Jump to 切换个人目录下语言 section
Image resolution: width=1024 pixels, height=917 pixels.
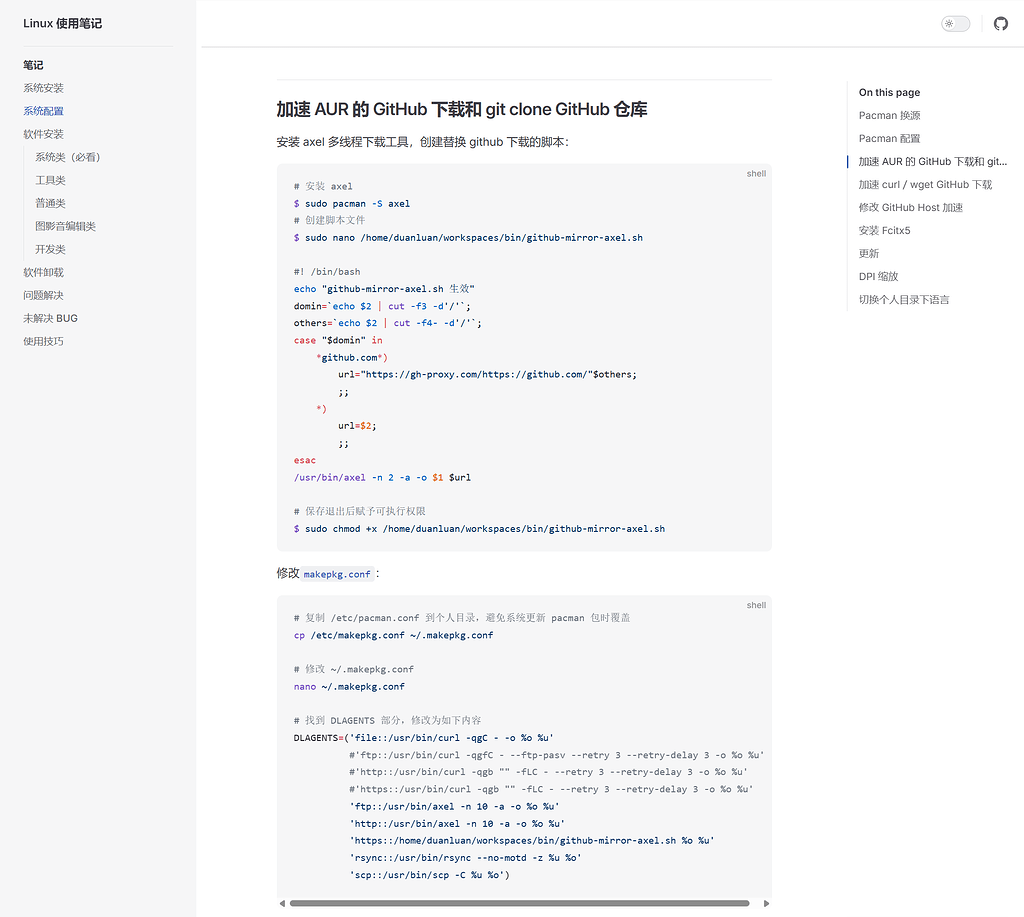tap(904, 300)
